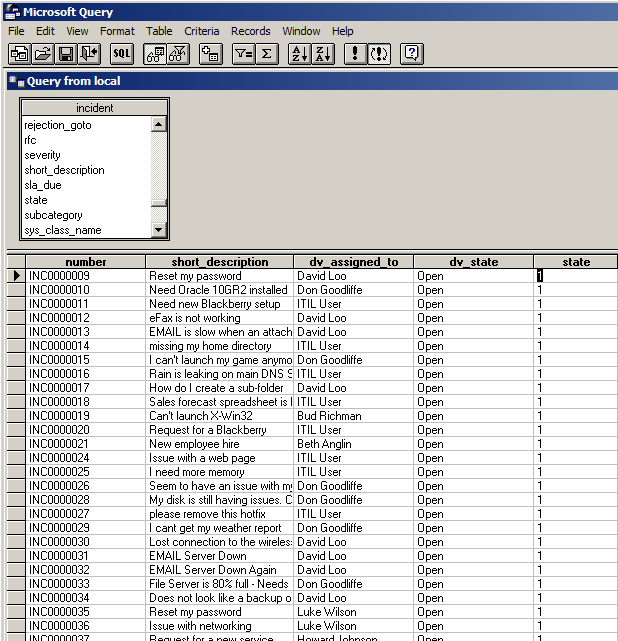This screenshot has height=641, width=618.
Task: Click the Open Query folder icon
Action: pos(43,54)
